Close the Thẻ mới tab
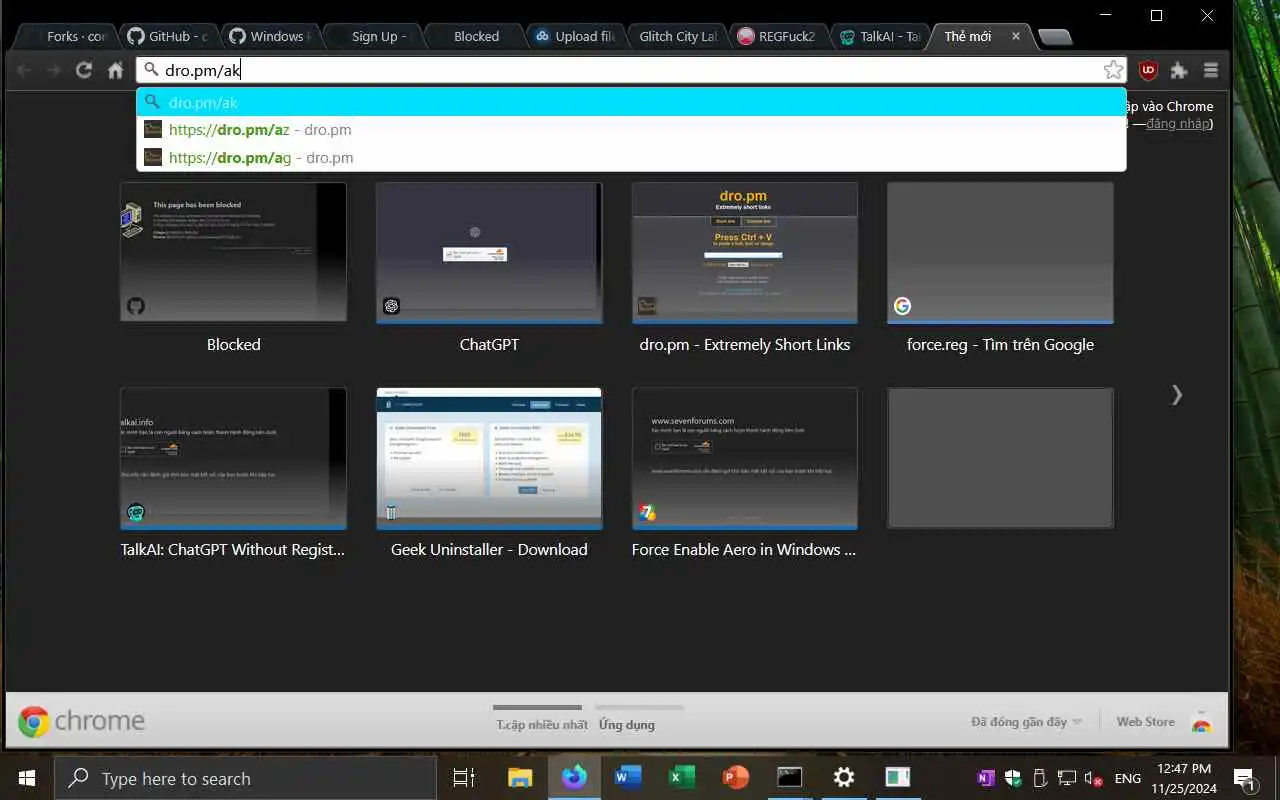Image resolution: width=1280 pixels, height=800 pixels. pyautogui.click(x=1016, y=36)
